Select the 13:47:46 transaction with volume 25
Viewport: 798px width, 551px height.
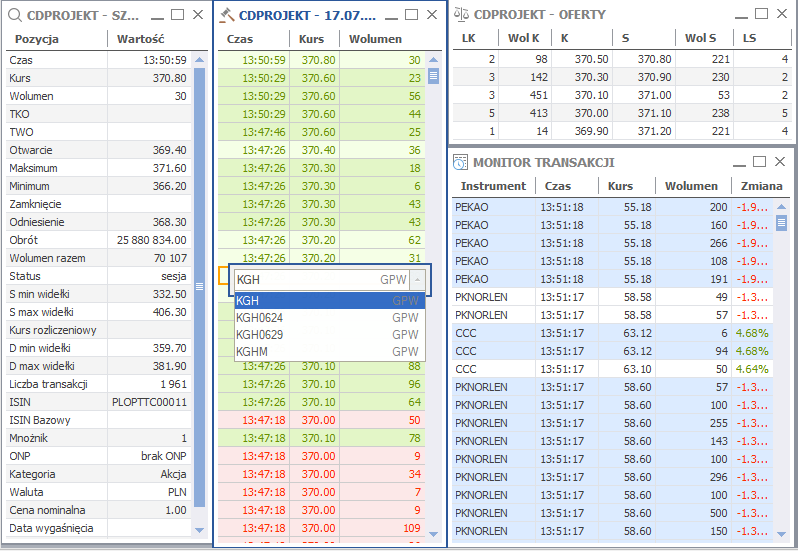pos(322,132)
